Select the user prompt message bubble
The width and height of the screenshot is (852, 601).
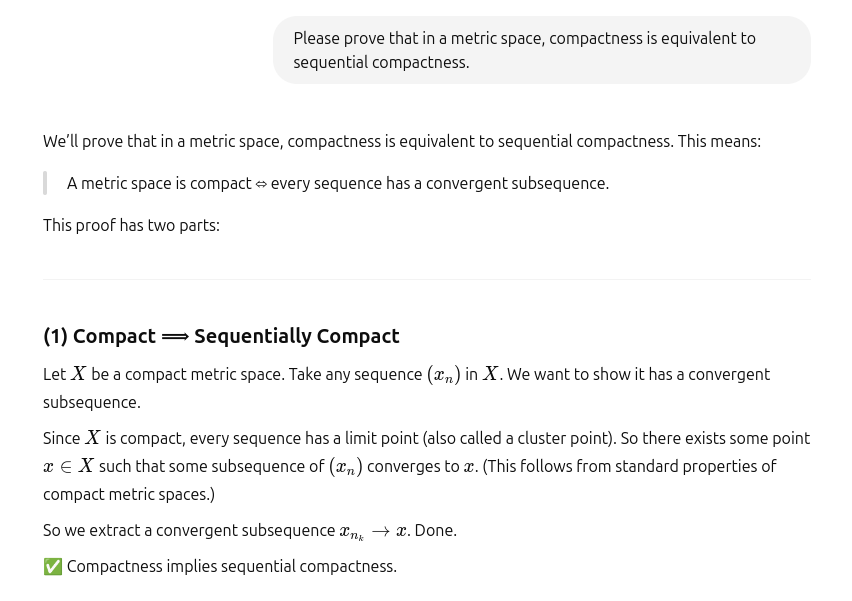pos(542,50)
